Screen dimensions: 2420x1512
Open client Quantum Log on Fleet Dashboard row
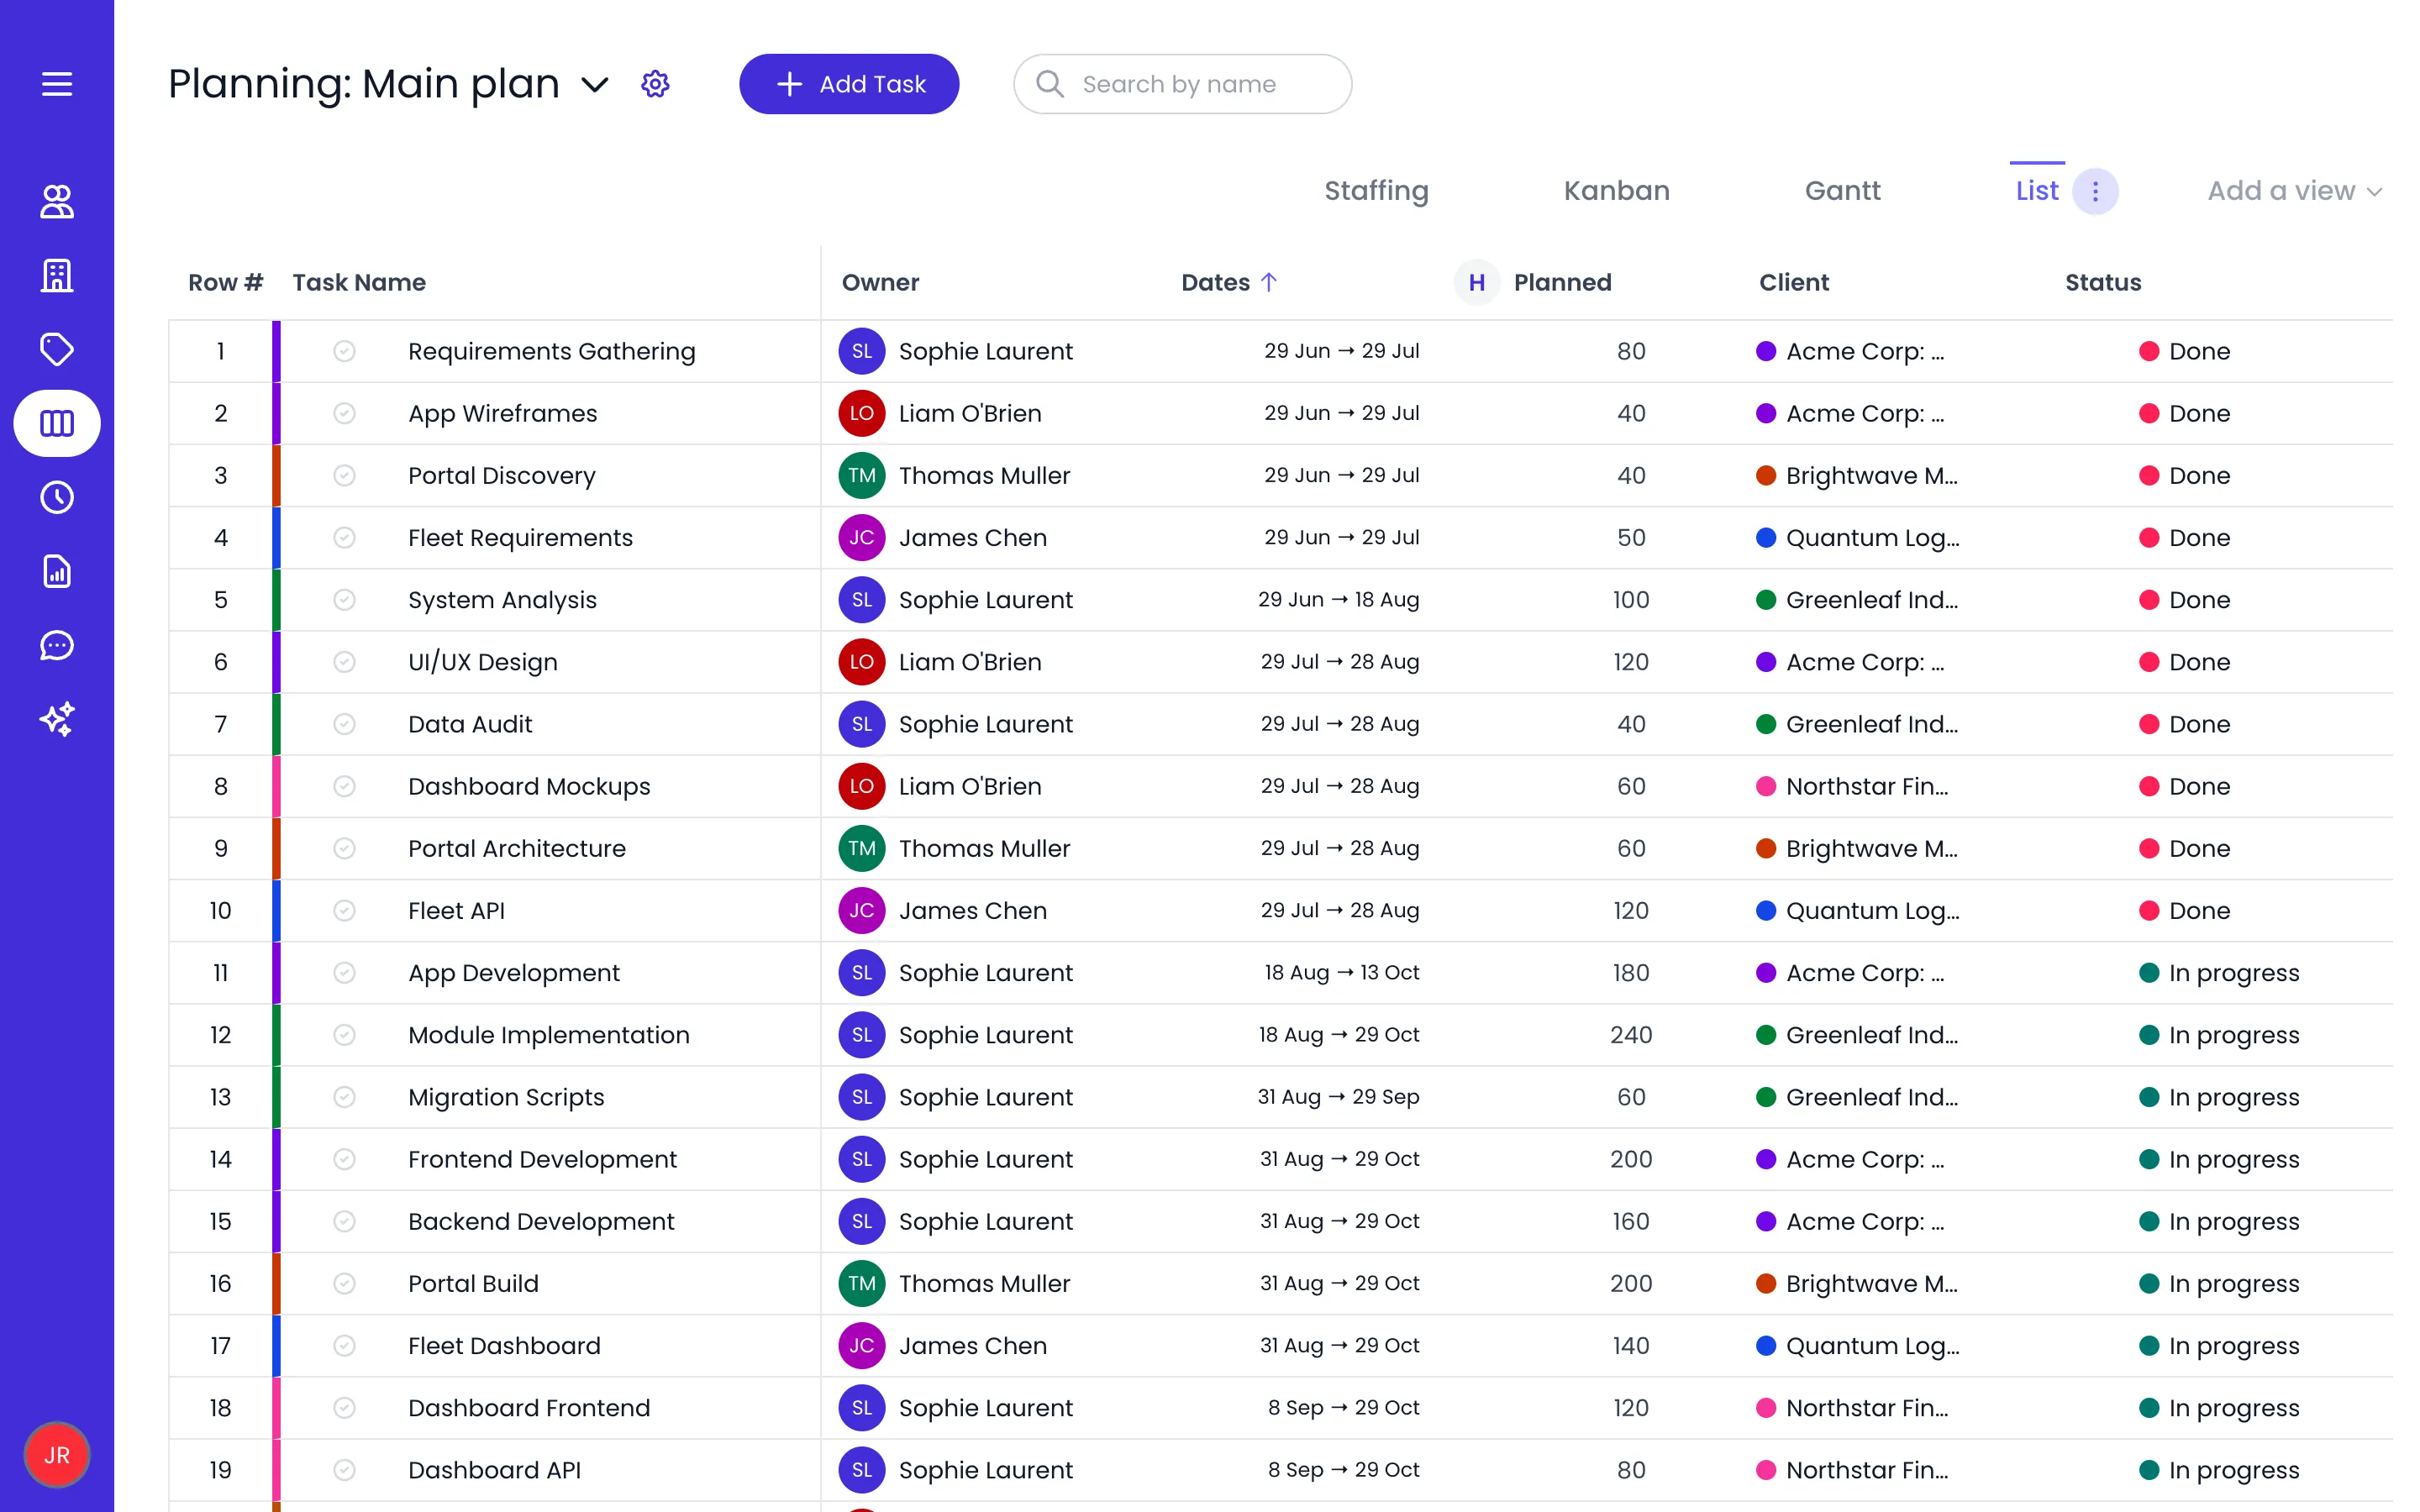click(x=1858, y=1345)
